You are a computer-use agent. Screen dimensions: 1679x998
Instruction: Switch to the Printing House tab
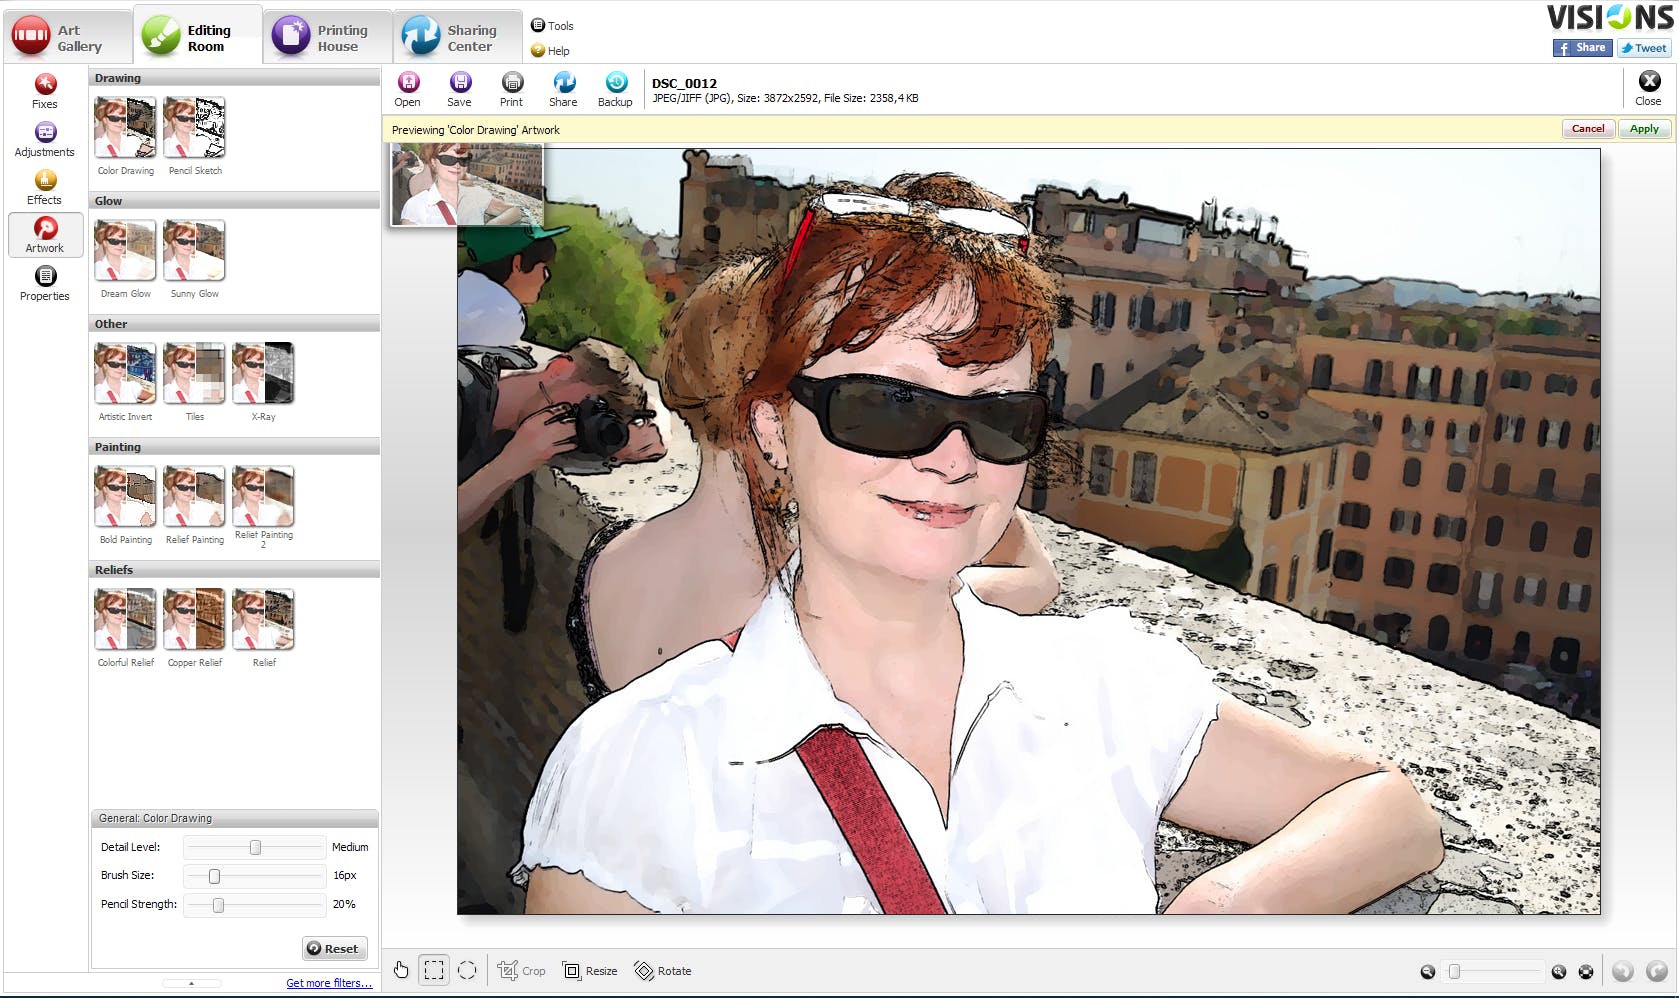point(327,38)
